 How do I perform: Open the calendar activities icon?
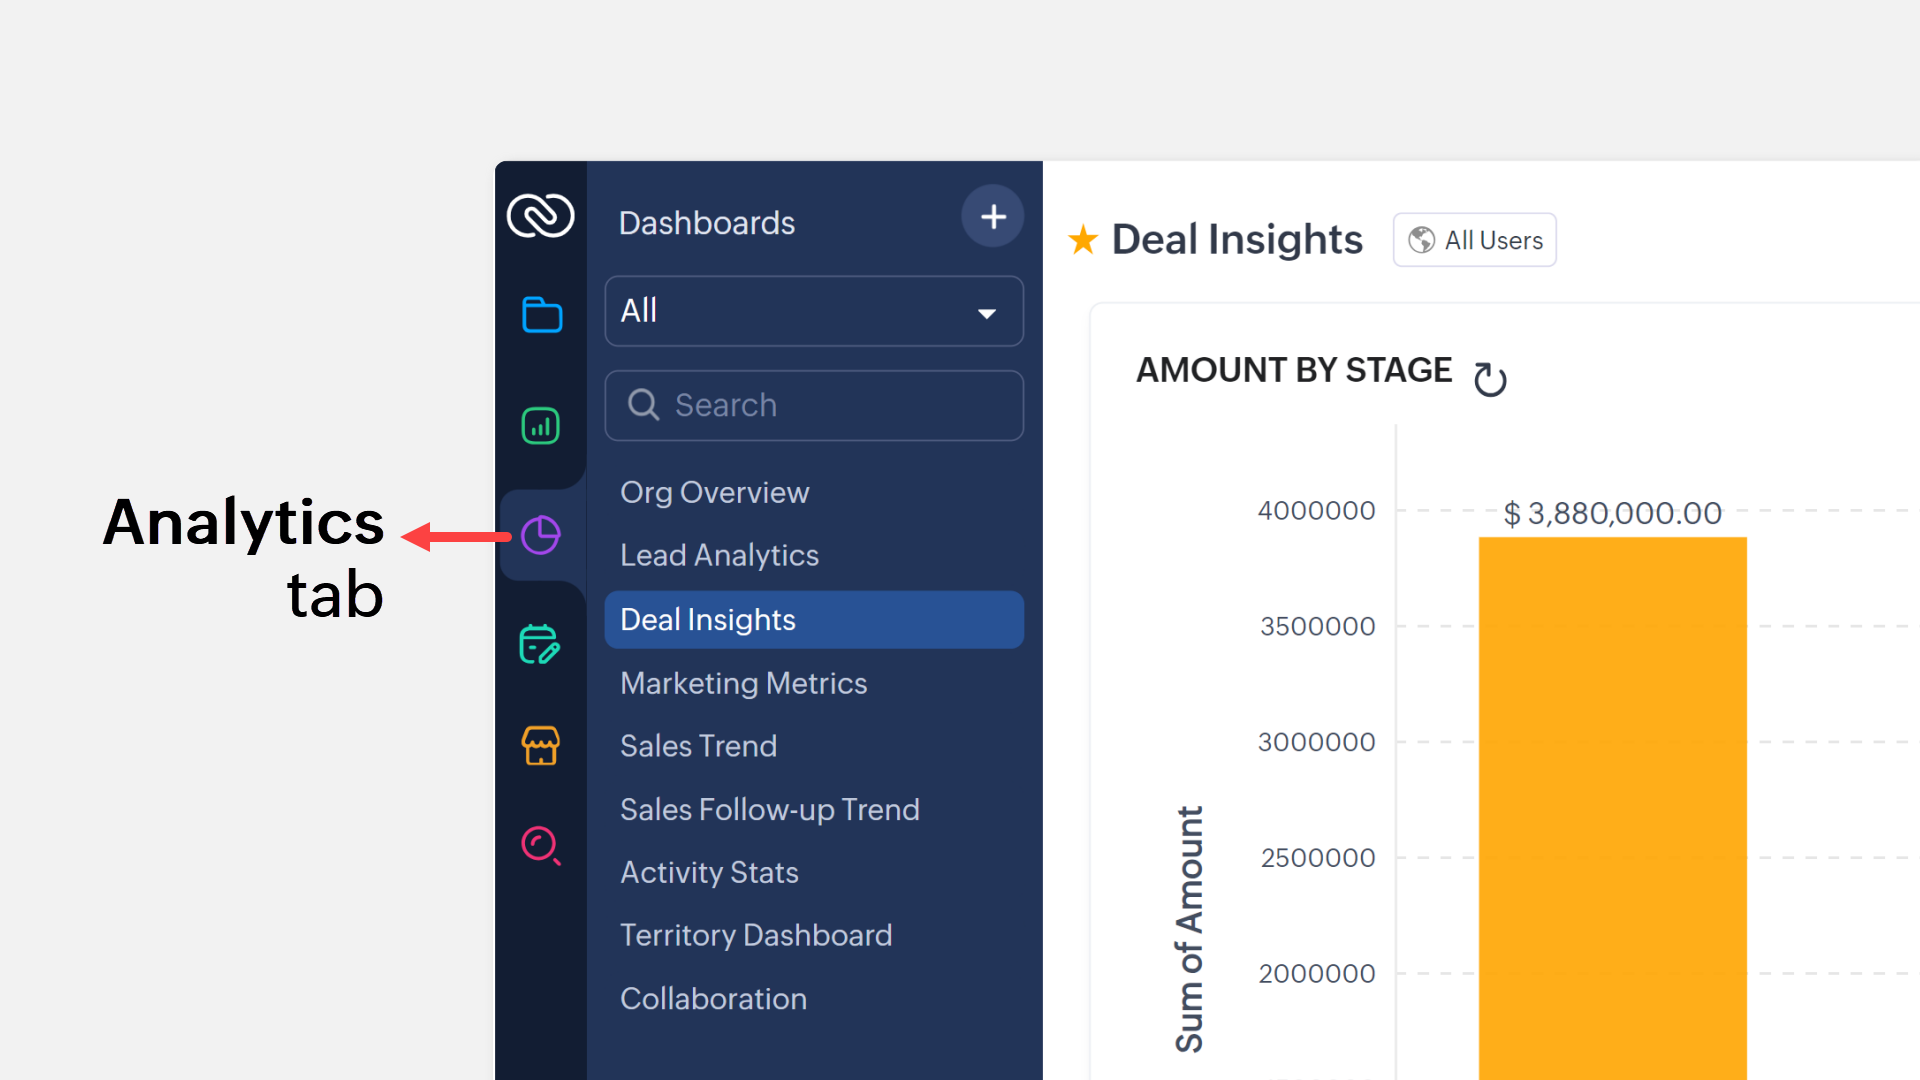(x=540, y=645)
